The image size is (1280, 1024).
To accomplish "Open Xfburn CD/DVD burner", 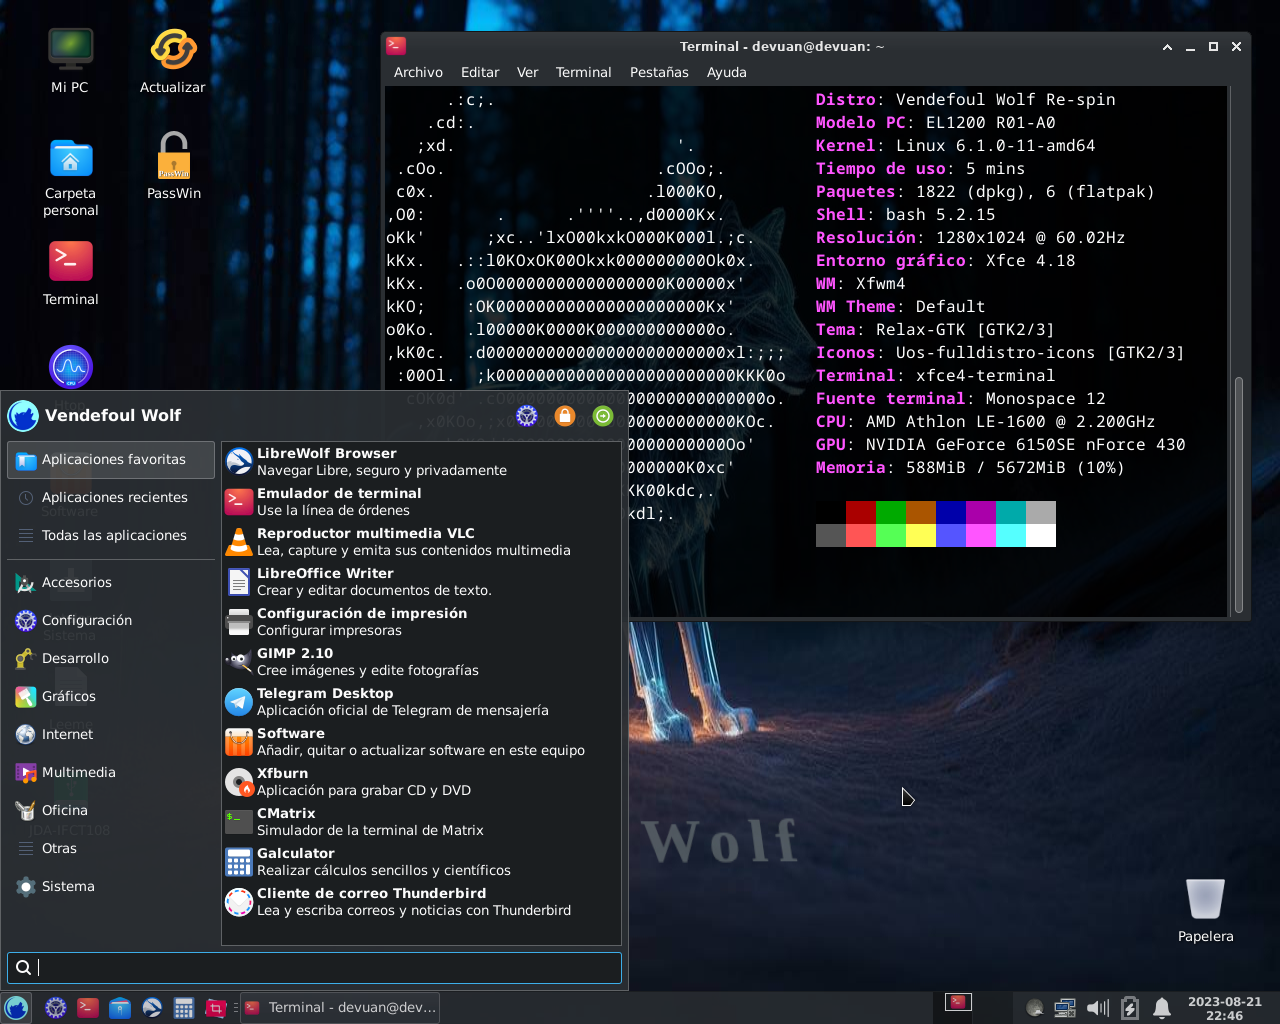I will [x=421, y=782].
